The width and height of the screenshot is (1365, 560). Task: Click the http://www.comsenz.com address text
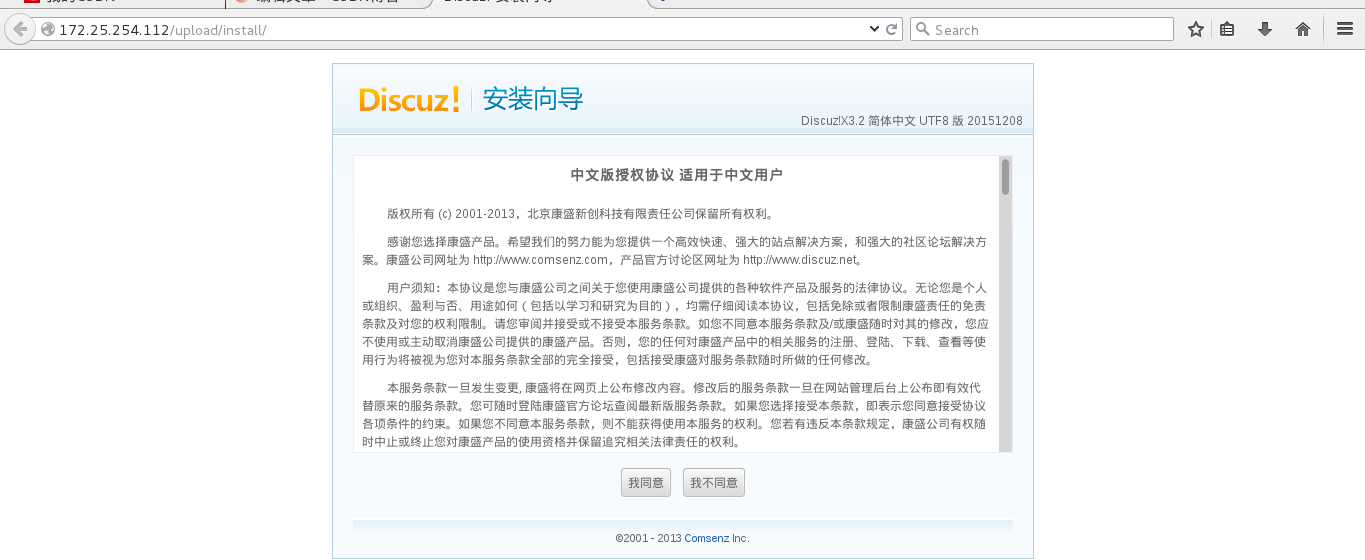pyautogui.click(x=541, y=260)
